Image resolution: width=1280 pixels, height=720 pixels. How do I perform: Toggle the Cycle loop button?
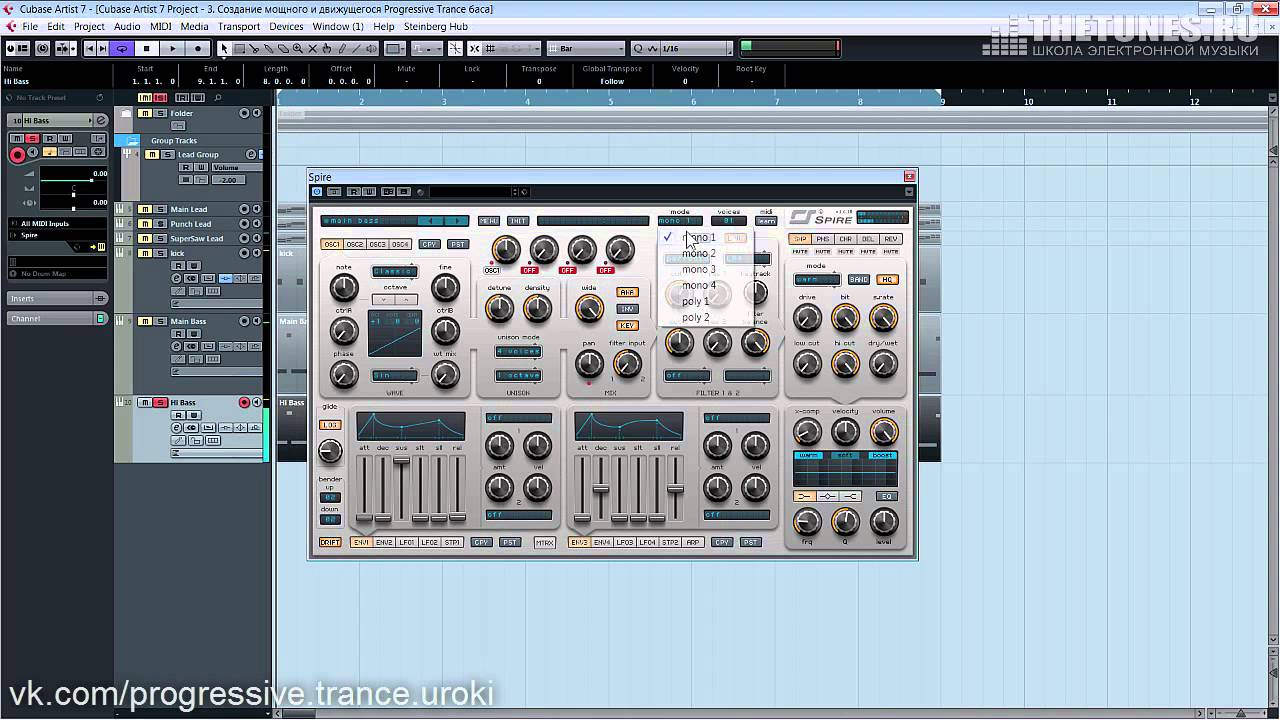(x=122, y=48)
